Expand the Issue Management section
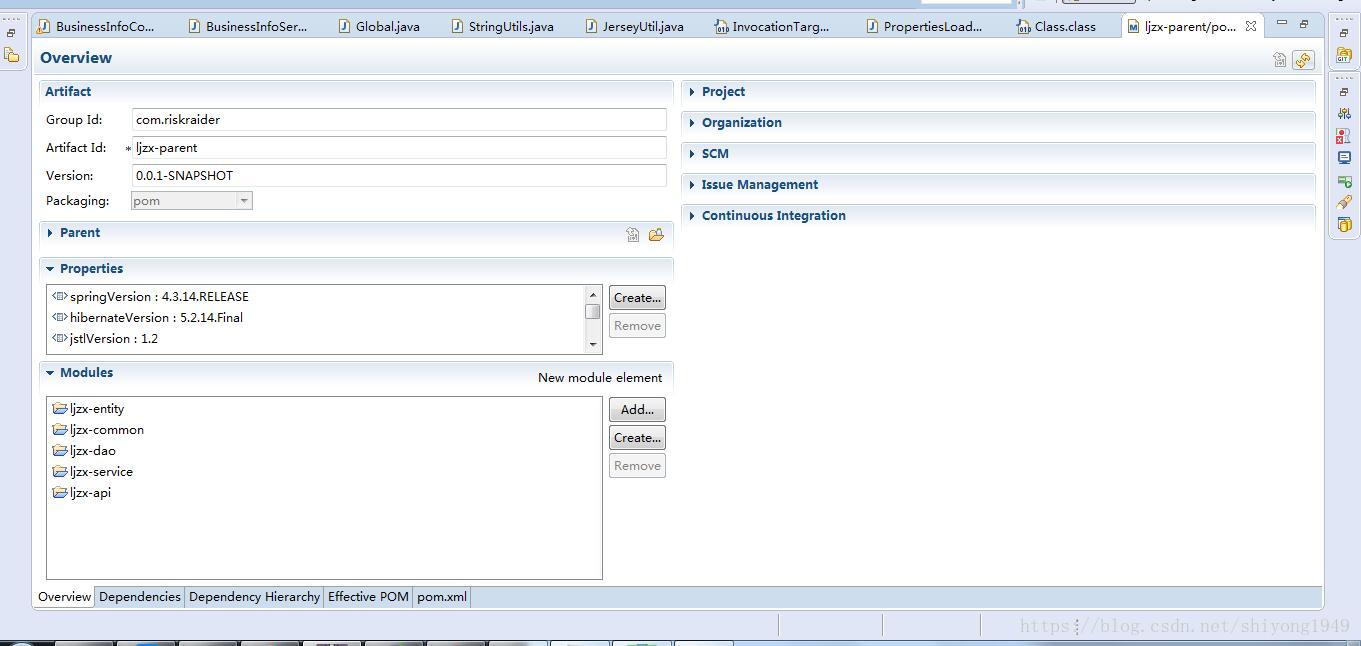The height and width of the screenshot is (646, 1361). (692, 185)
